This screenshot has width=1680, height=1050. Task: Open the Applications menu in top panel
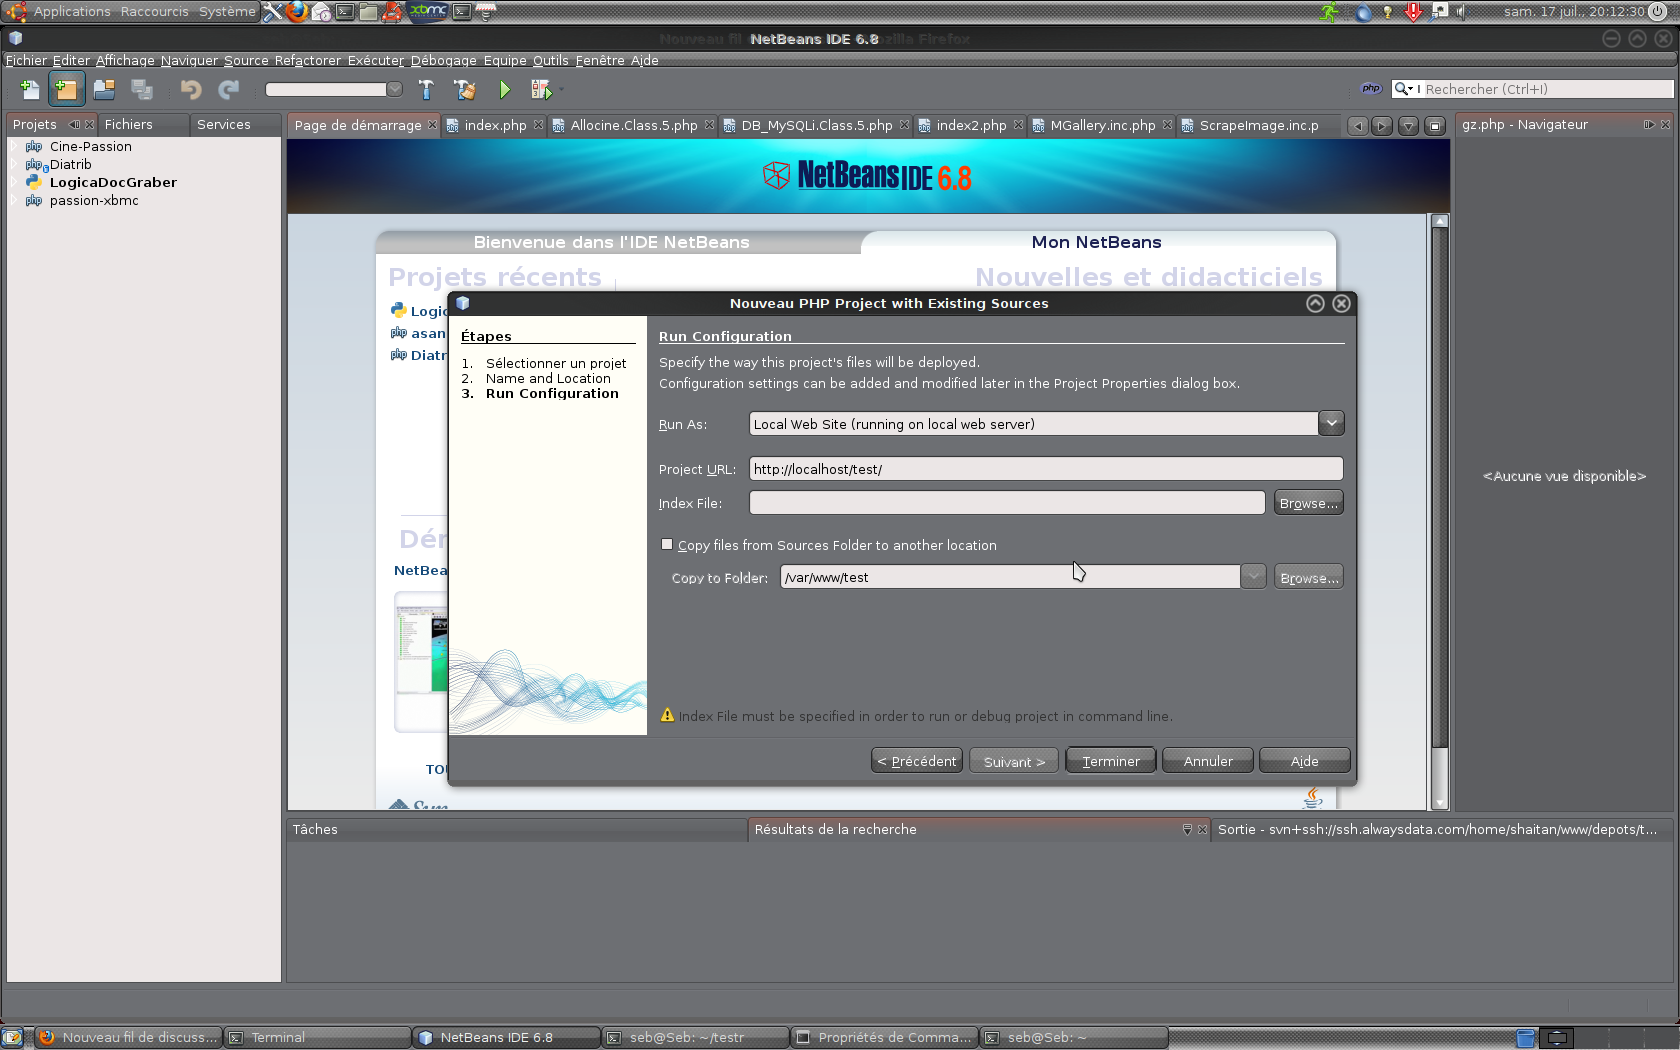click(x=72, y=12)
